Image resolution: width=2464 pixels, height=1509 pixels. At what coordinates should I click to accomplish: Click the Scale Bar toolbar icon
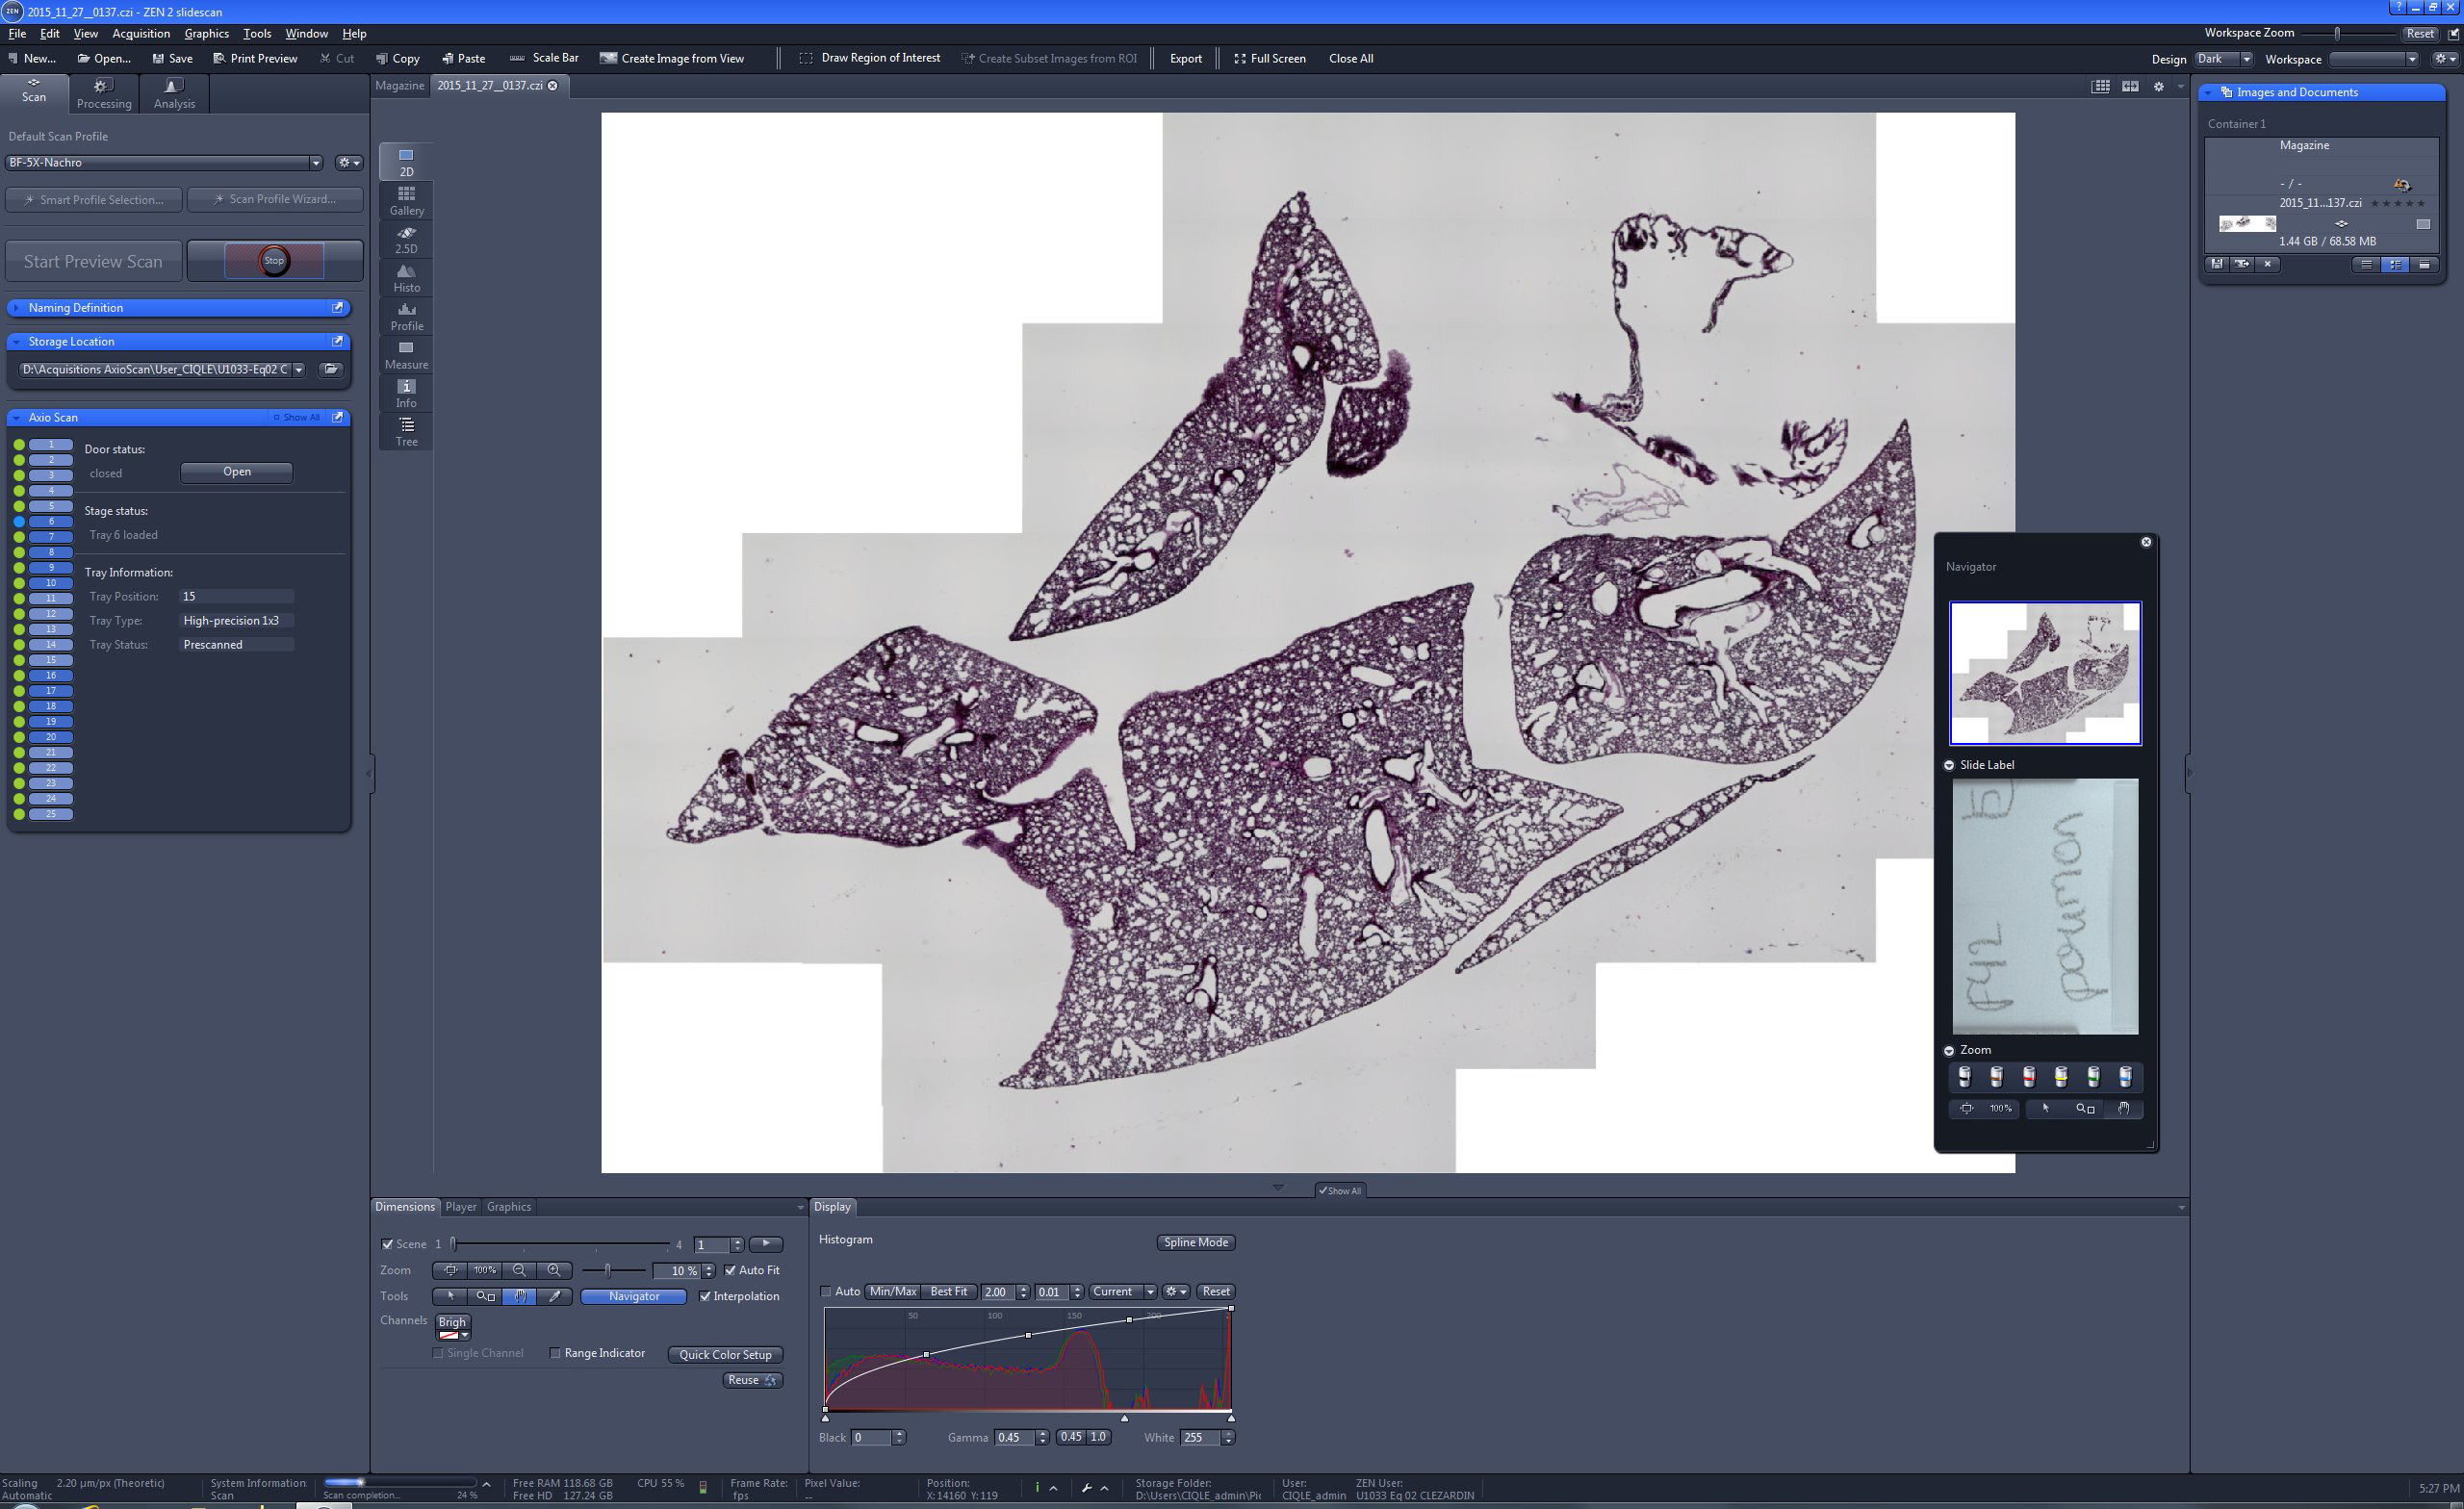[x=517, y=58]
